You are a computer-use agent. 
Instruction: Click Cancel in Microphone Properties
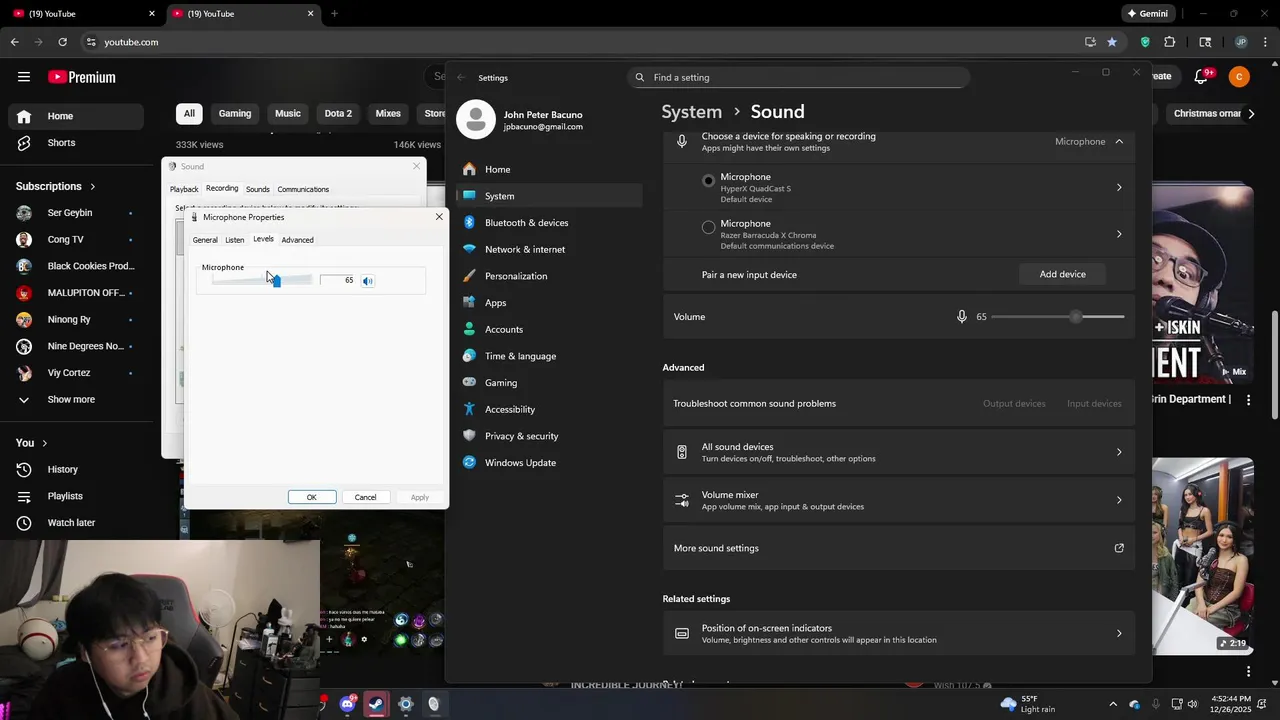(365, 497)
